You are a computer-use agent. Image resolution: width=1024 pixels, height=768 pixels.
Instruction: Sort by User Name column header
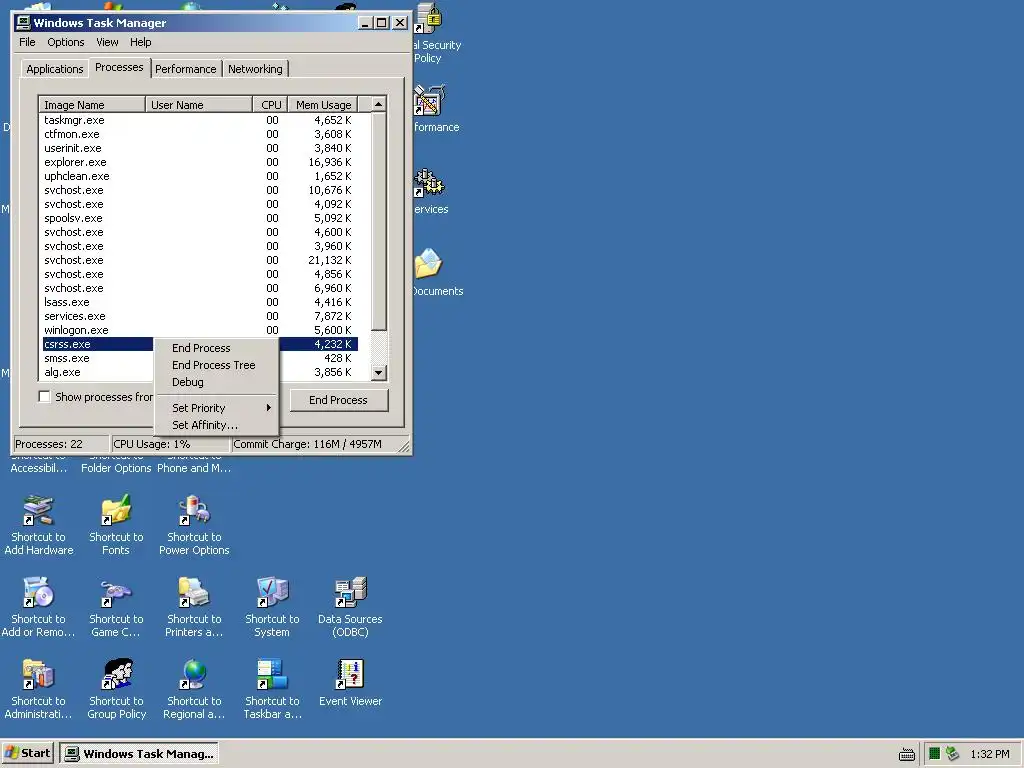199,104
